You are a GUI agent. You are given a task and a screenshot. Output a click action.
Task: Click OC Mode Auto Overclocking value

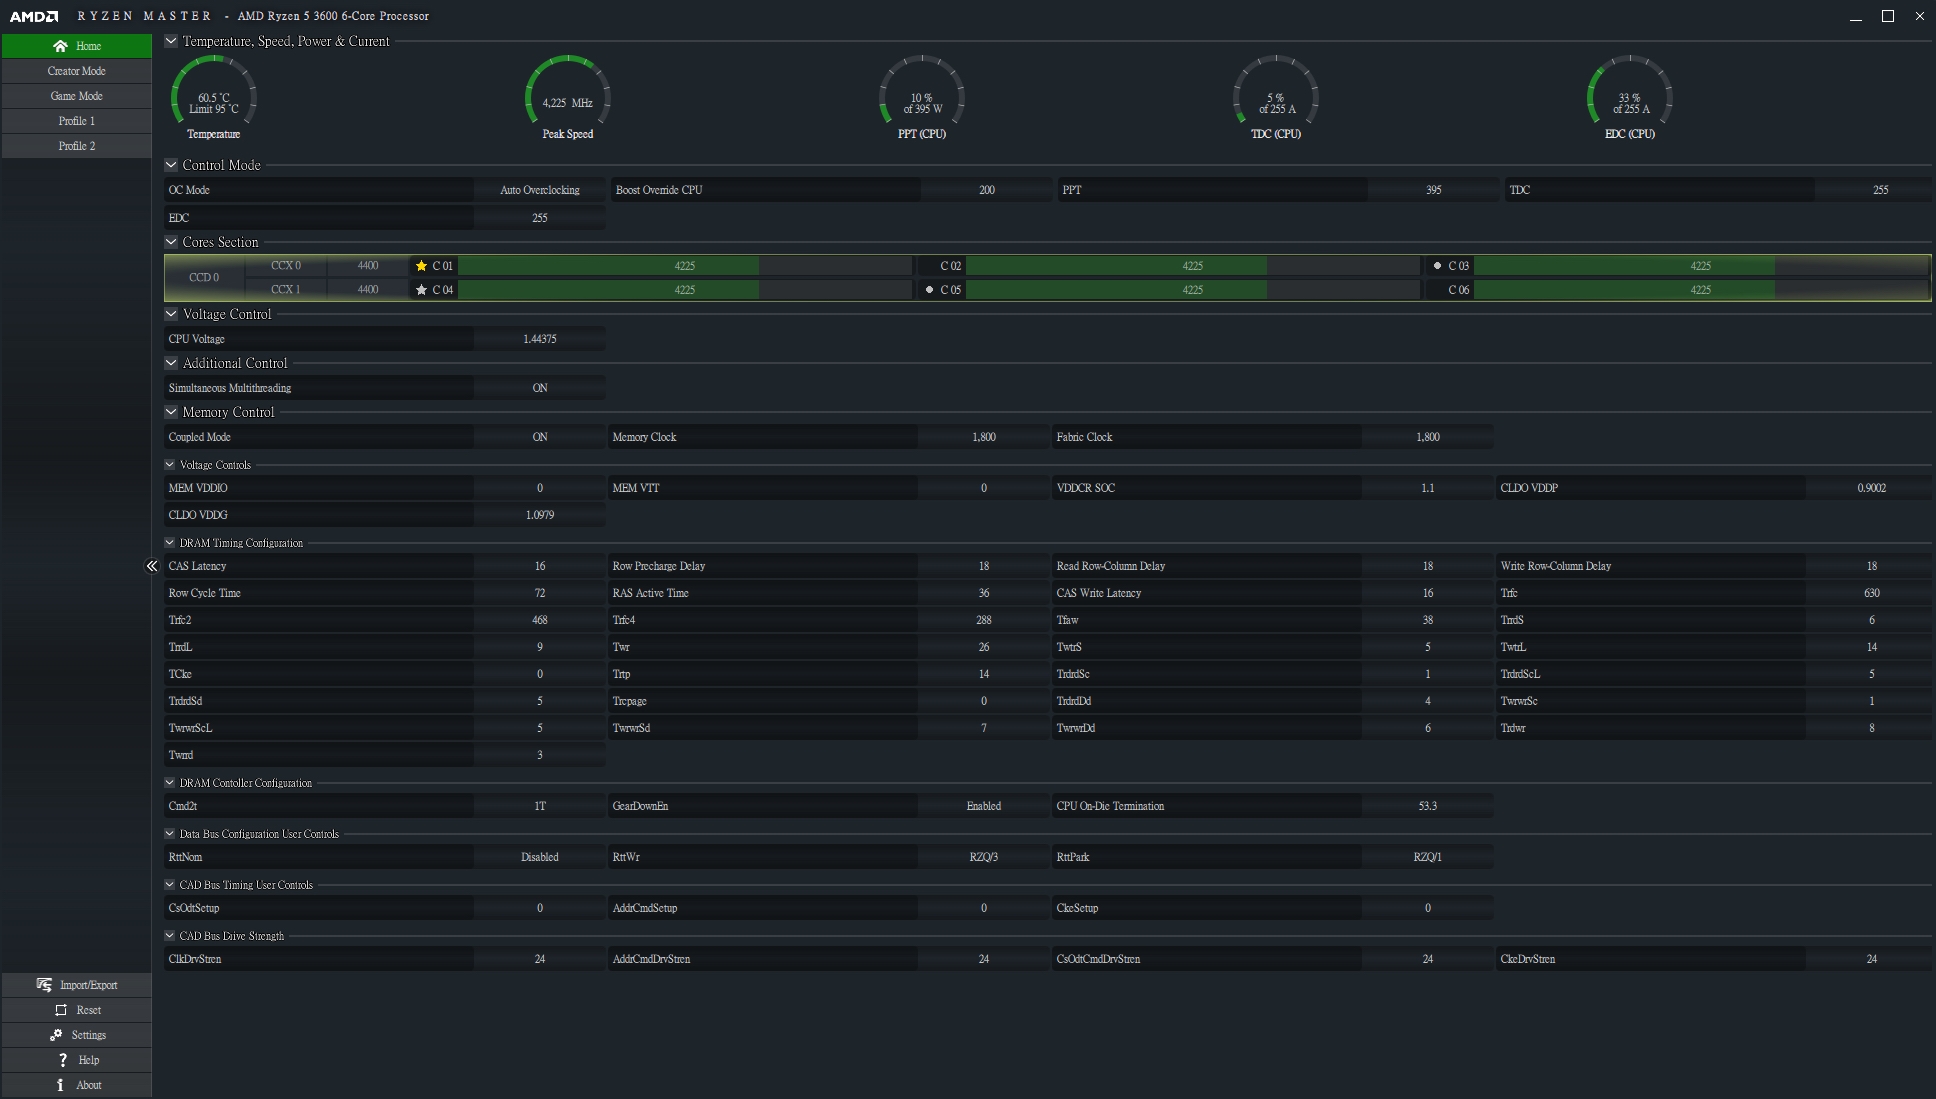pos(540,190)
